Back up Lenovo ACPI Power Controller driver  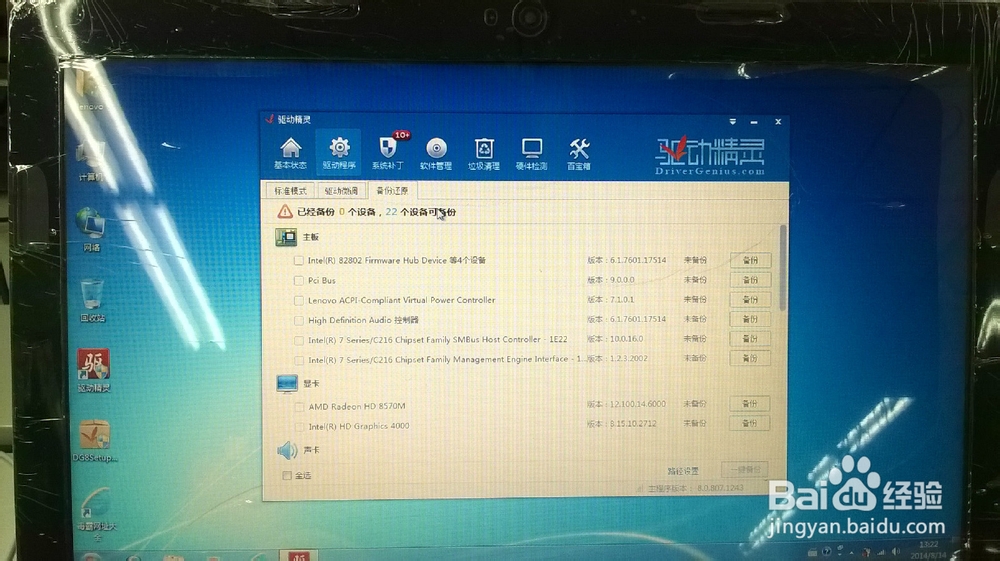click(750, 300)
